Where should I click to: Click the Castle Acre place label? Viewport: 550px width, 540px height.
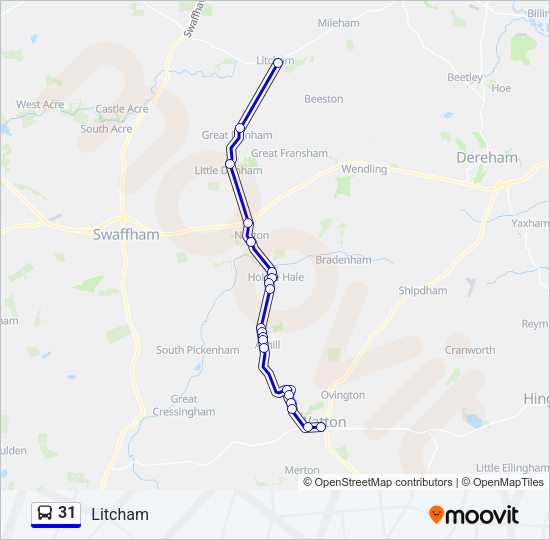tap(122, 109)
